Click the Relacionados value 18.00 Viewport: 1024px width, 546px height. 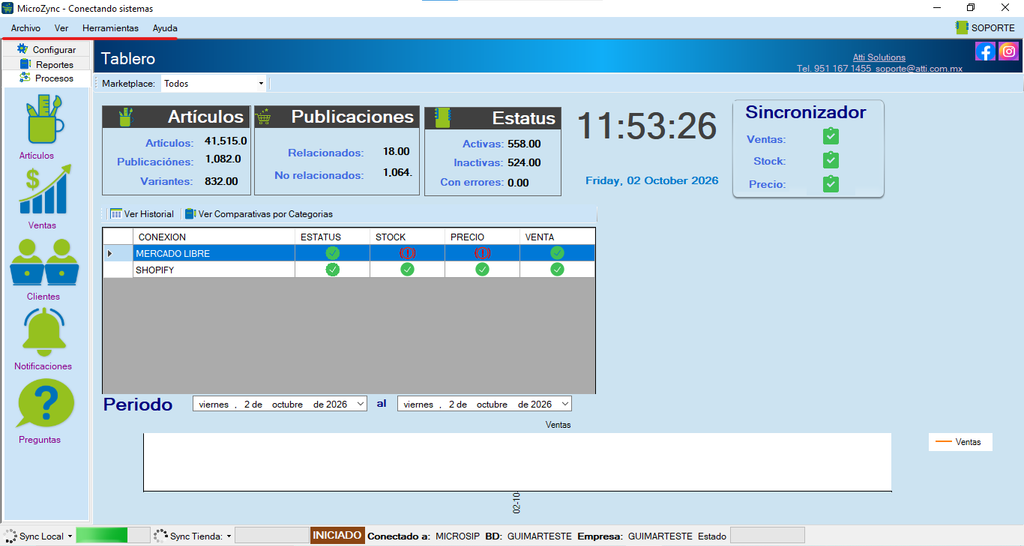pyautogui.click(x=396, y=152)
